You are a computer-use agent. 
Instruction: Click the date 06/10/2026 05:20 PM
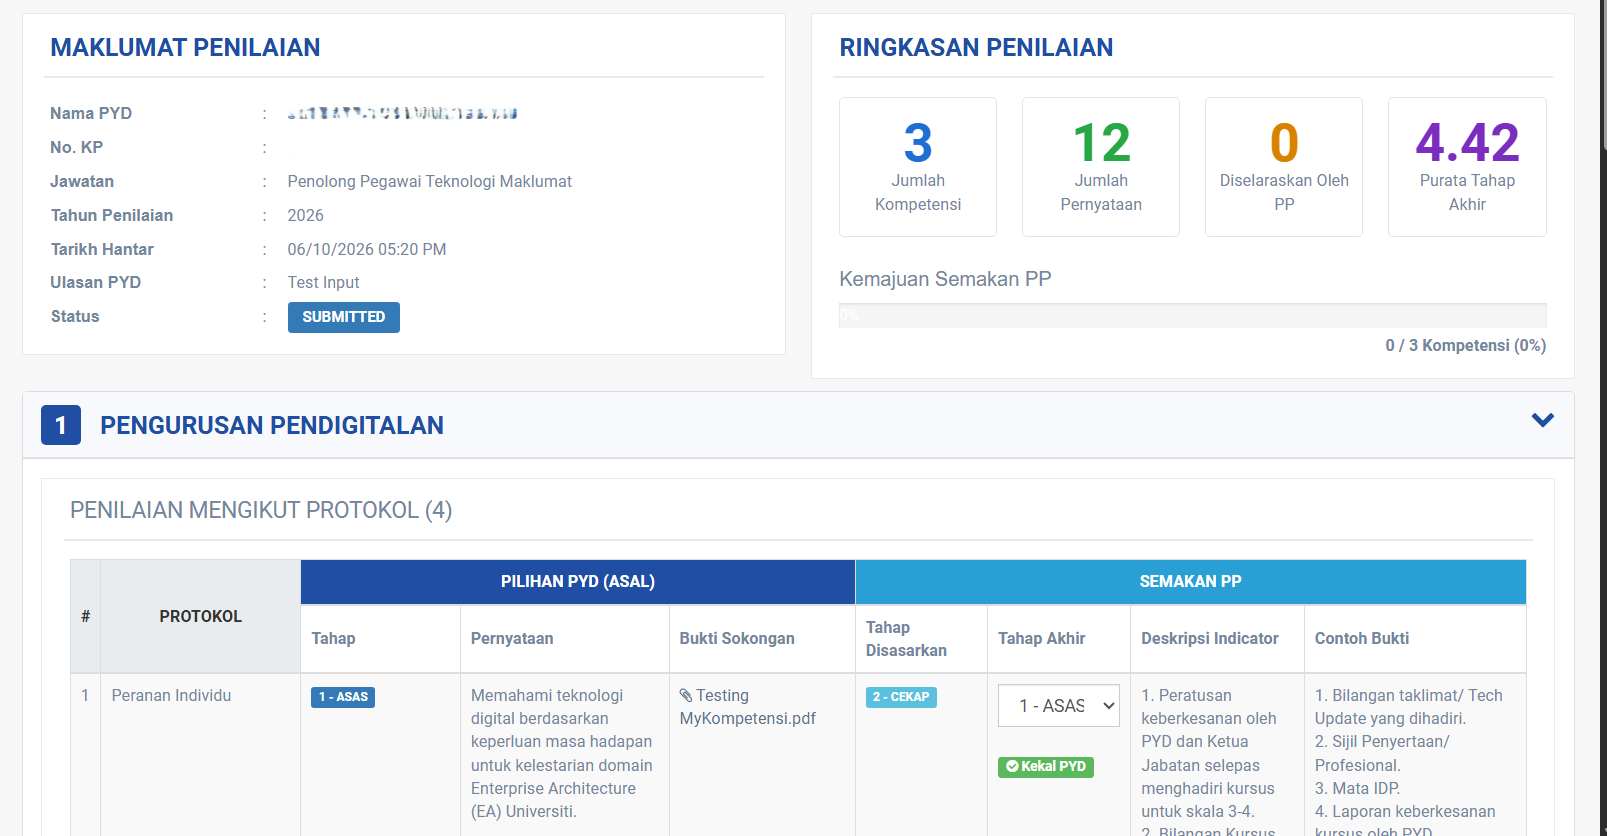click(367, 250)
